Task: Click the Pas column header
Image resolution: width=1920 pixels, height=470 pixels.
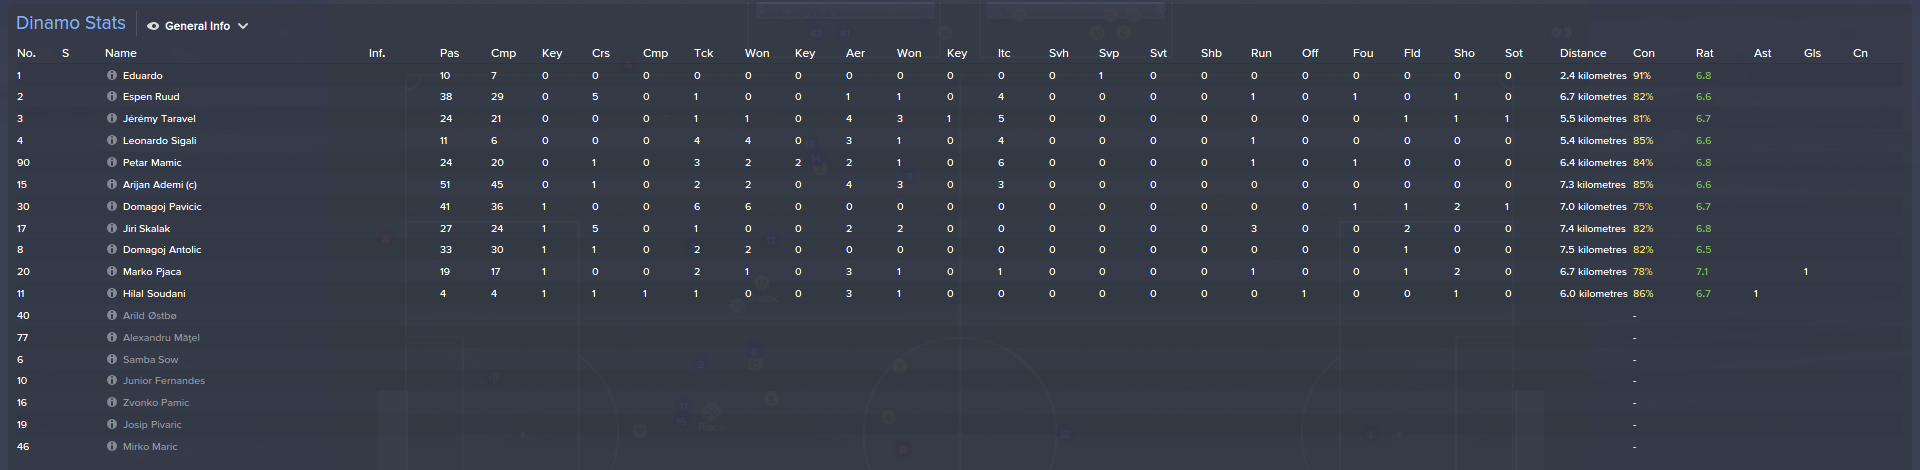Action: tap(449, 53)
